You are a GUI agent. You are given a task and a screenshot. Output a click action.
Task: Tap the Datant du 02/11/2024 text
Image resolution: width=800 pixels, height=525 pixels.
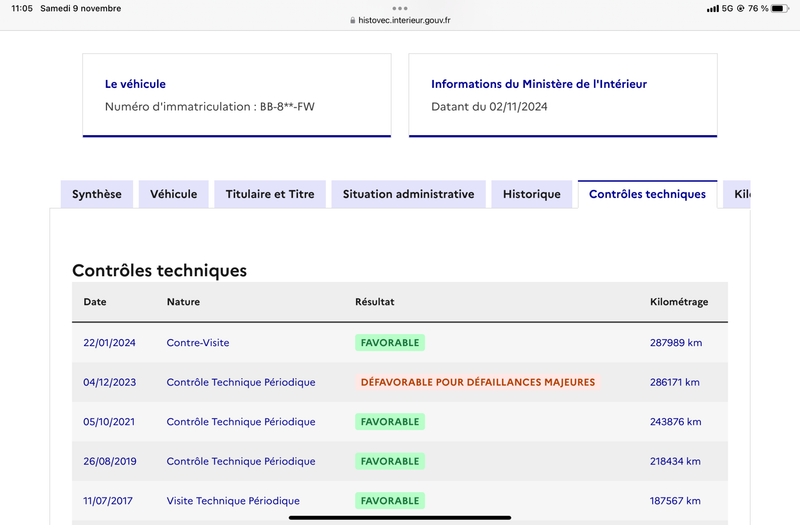(x=489, y=107)
